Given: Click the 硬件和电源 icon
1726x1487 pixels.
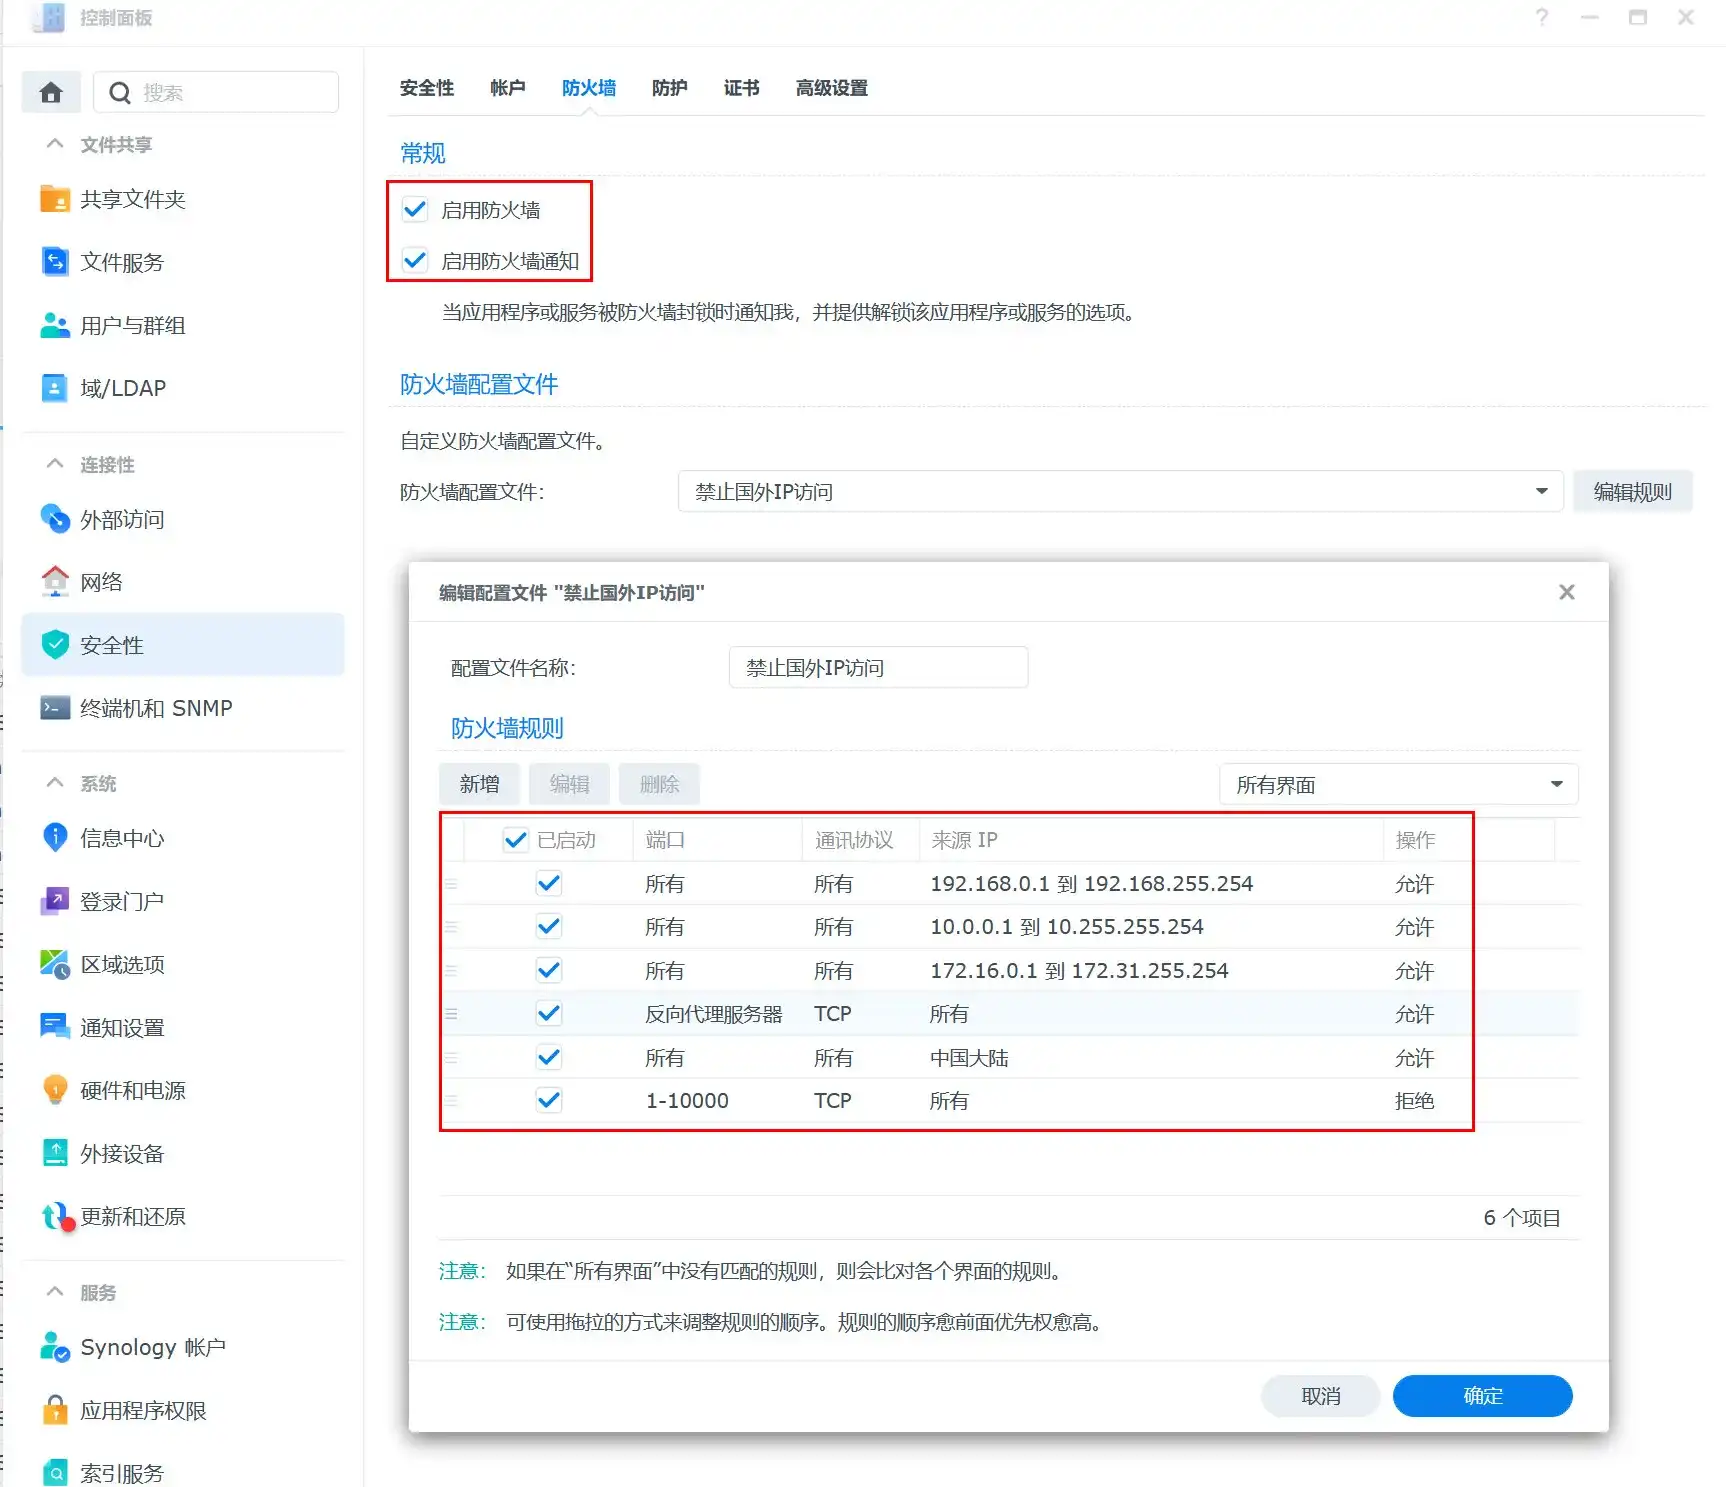Looking at the screenshot, I should tap(132, 1090).
